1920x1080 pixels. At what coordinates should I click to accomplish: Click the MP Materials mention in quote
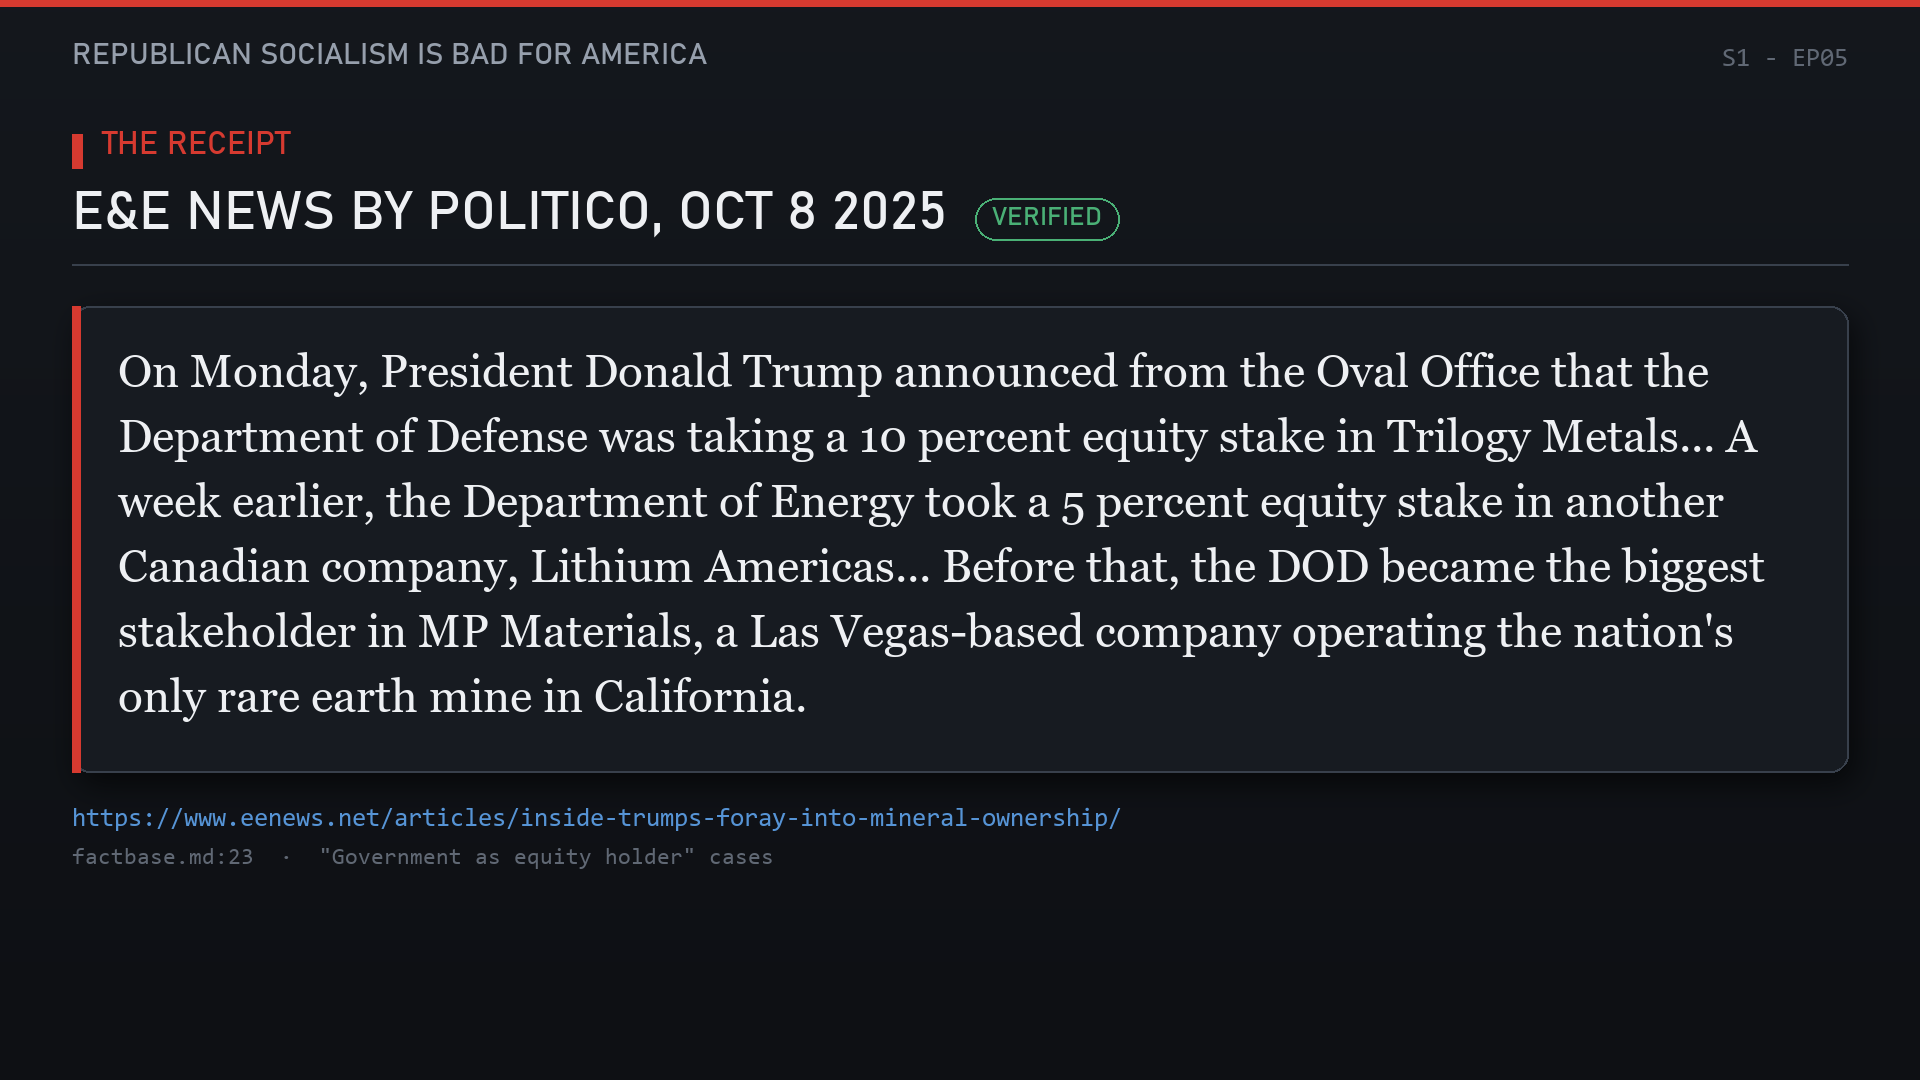(555, 632)
